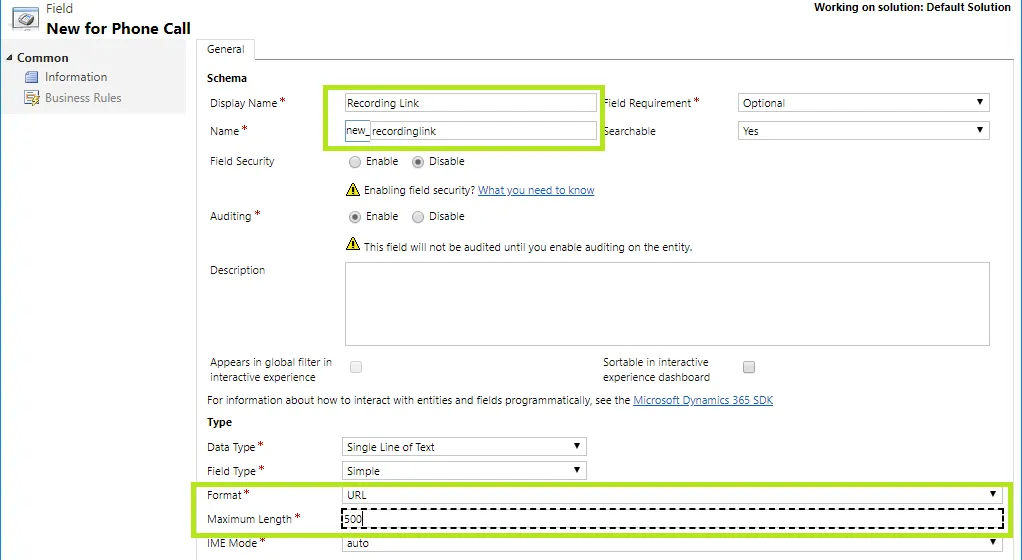
Task: Click the Description text area
Action: (x=667, y=304)
